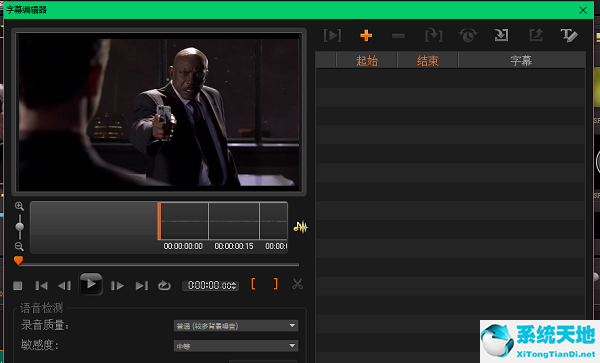This screenshot has width=600, height=363.
Task: Open the time offset clock icon
Action: pos(468,36)
